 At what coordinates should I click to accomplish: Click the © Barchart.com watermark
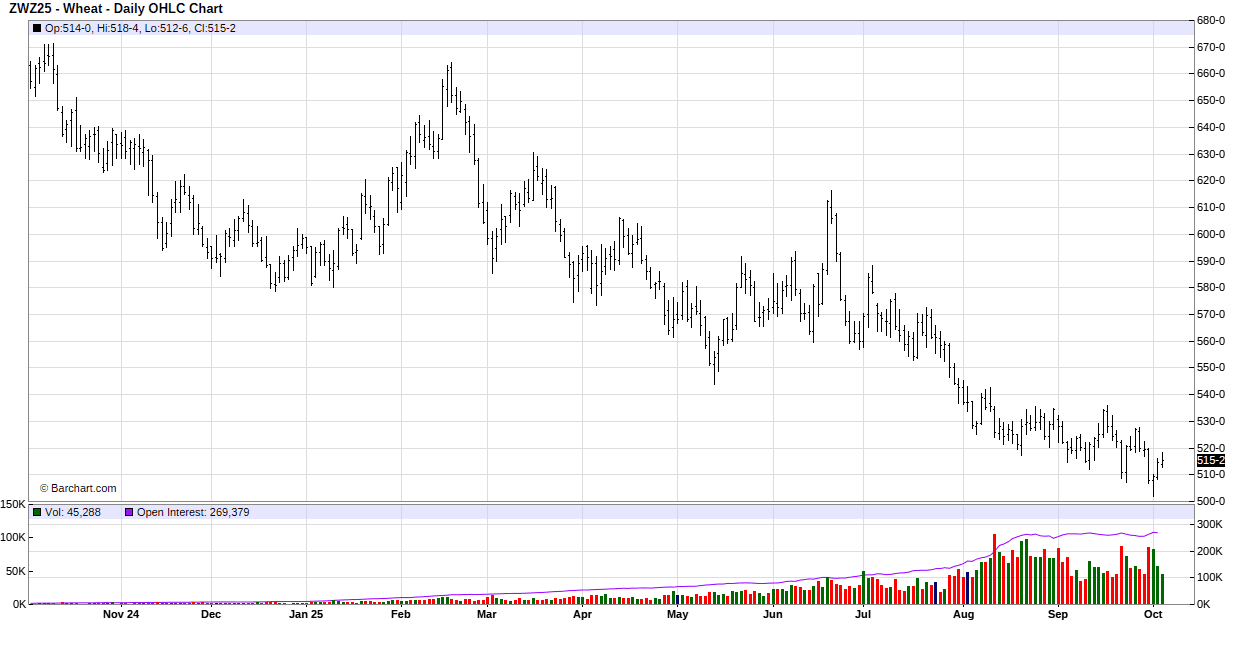pyautogui.click(x=78, y=488)
